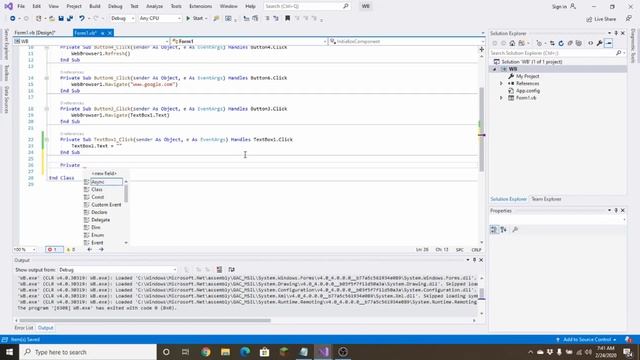Click the Output panel horizontal scrollbar
The image size is (640, 360).
(145, 320)
